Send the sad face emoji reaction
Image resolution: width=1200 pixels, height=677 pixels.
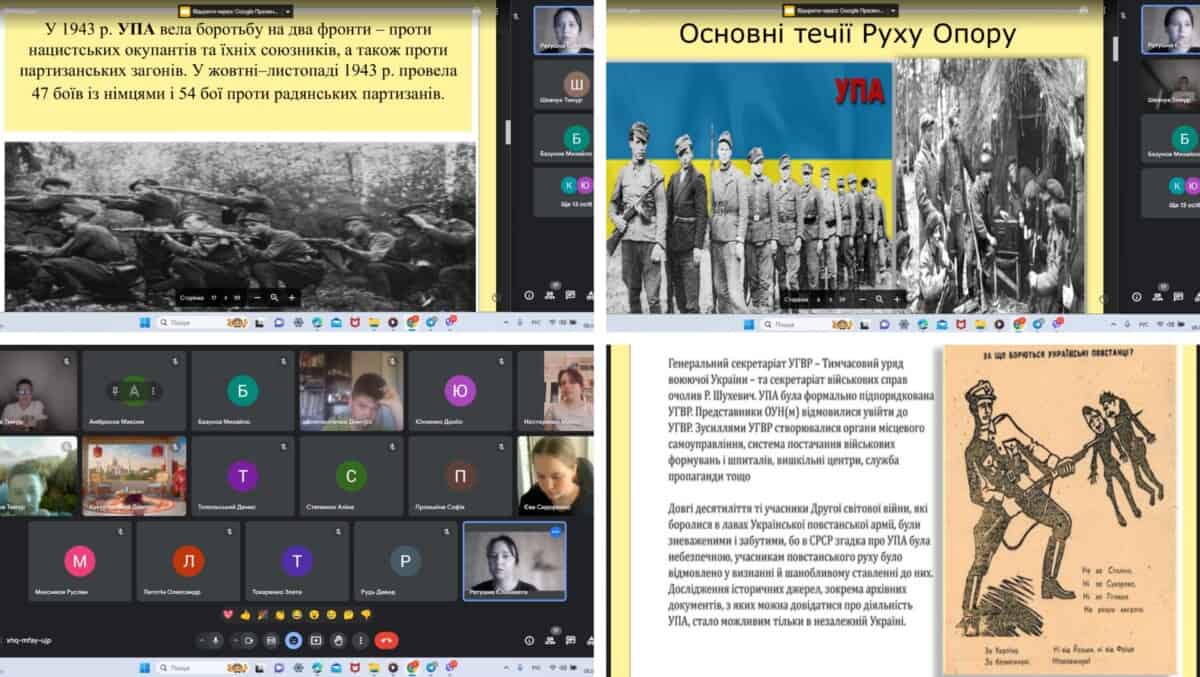(x=331, y=615)
